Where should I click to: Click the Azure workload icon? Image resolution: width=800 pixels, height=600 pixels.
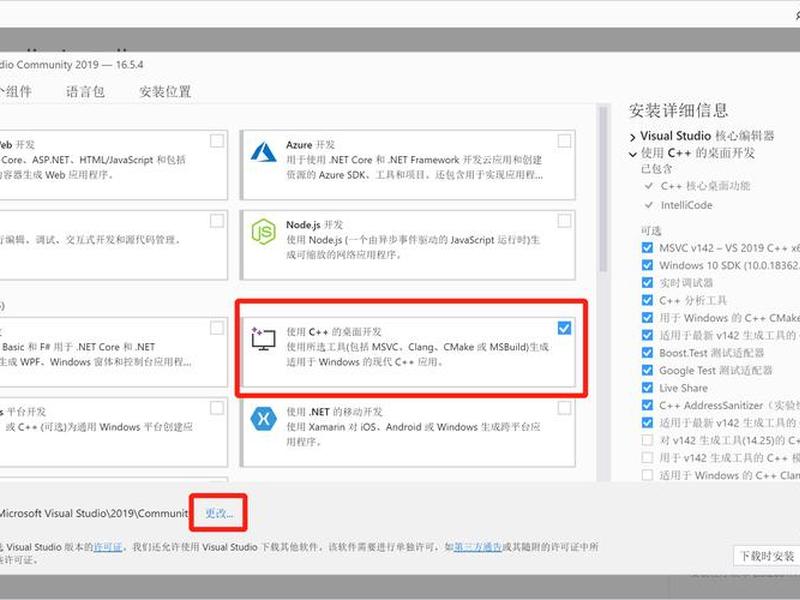click(x=263, y=152)
